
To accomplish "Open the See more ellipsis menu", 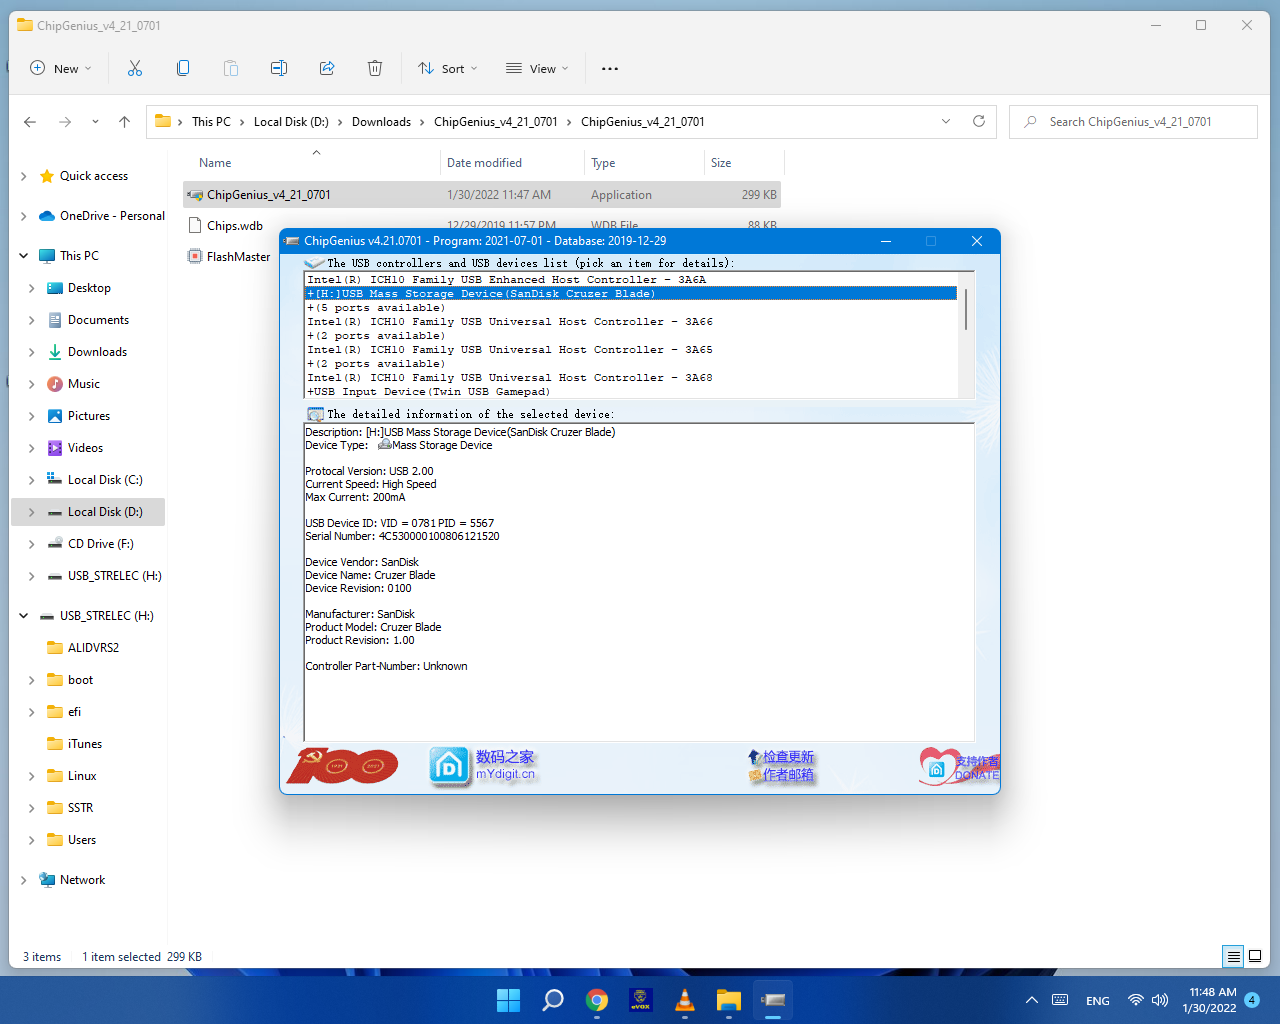I will (610, 68).
